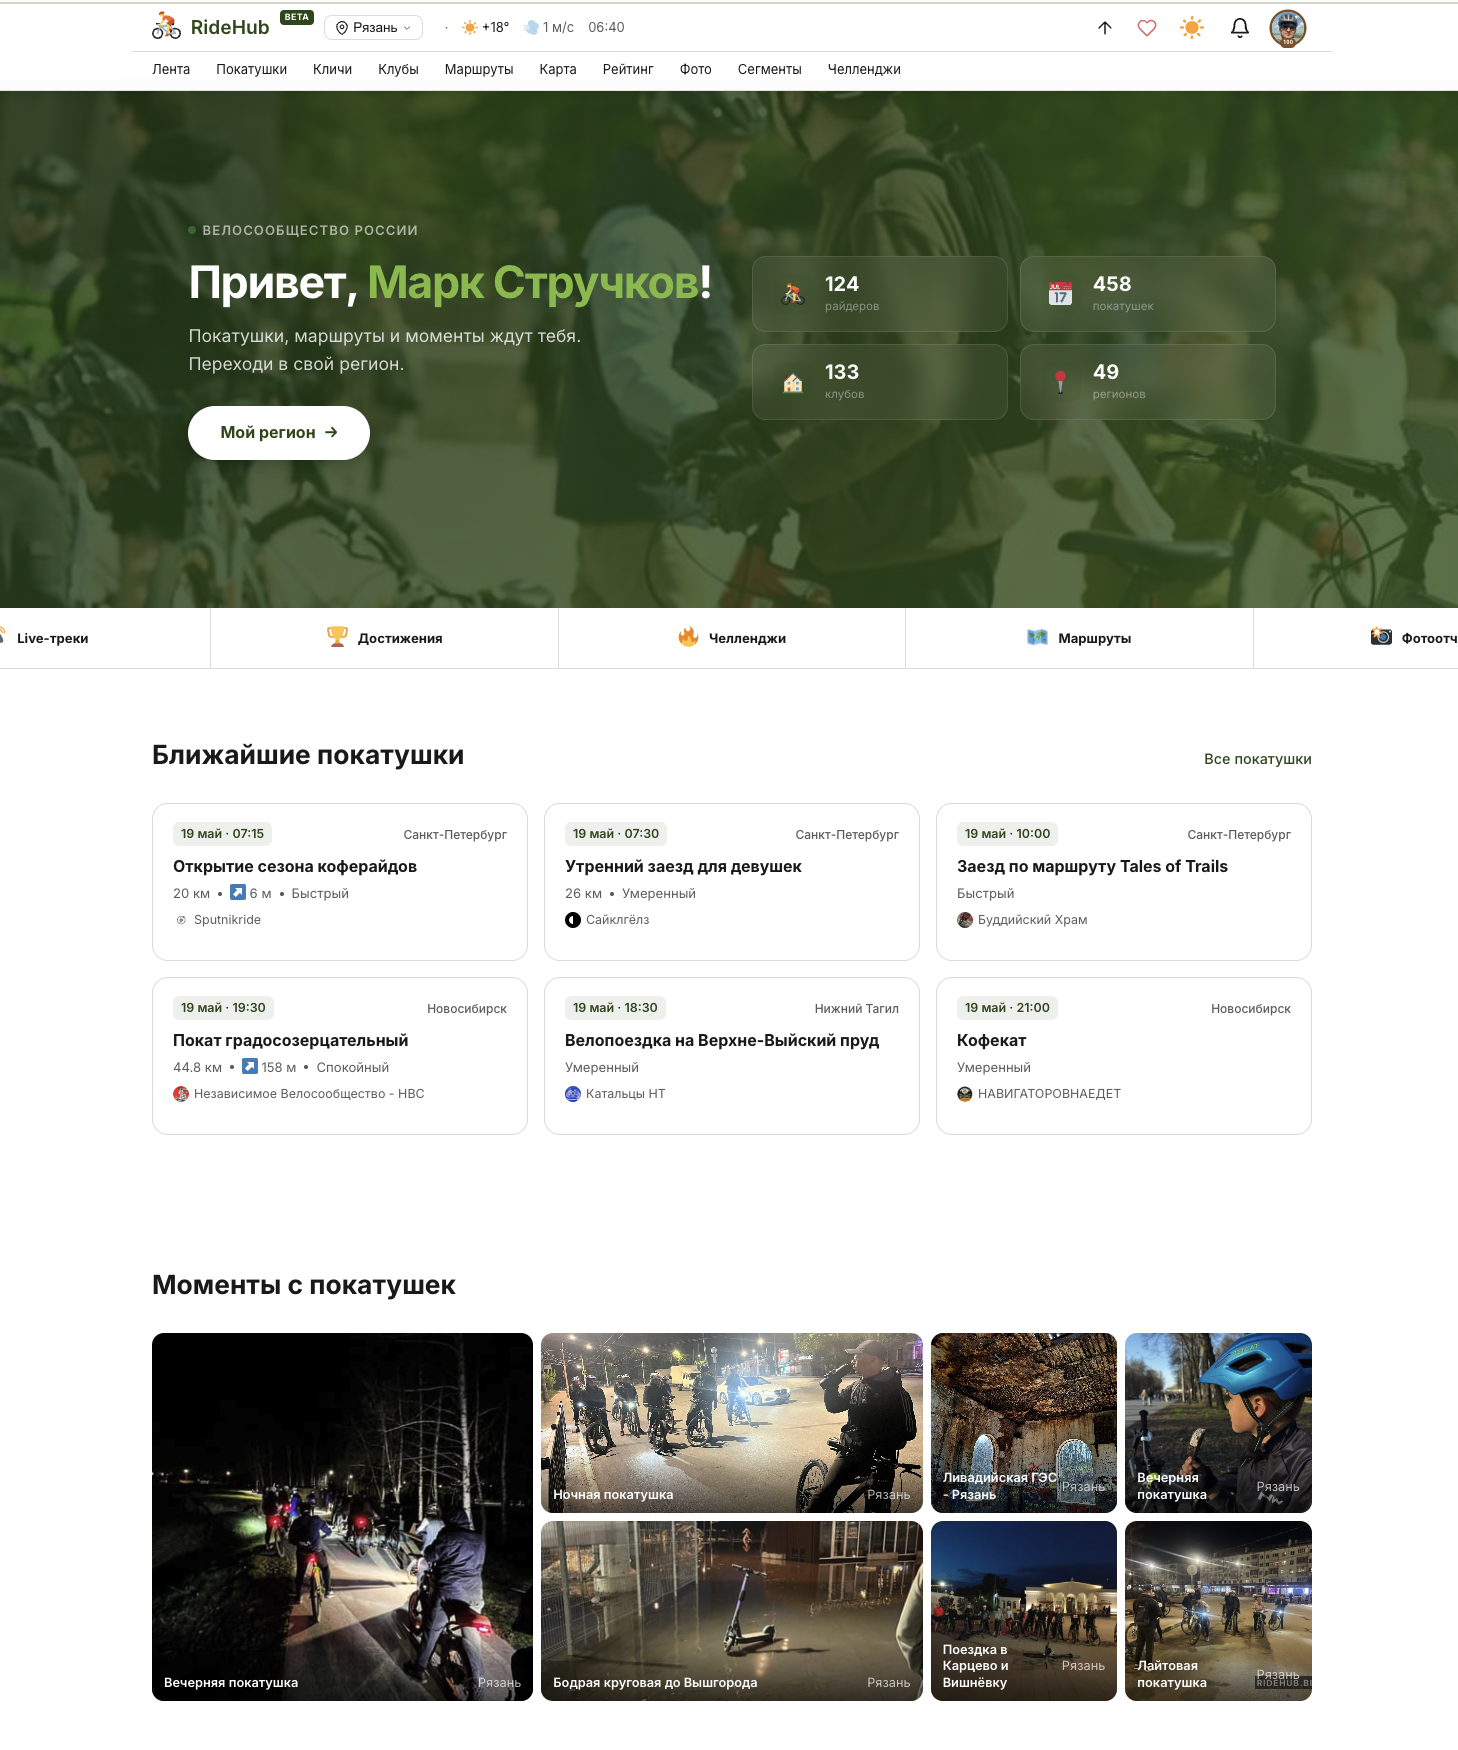Click the RideHub cyclist logo
This screenshot has height=1750, width=1458.
(166, 27)
